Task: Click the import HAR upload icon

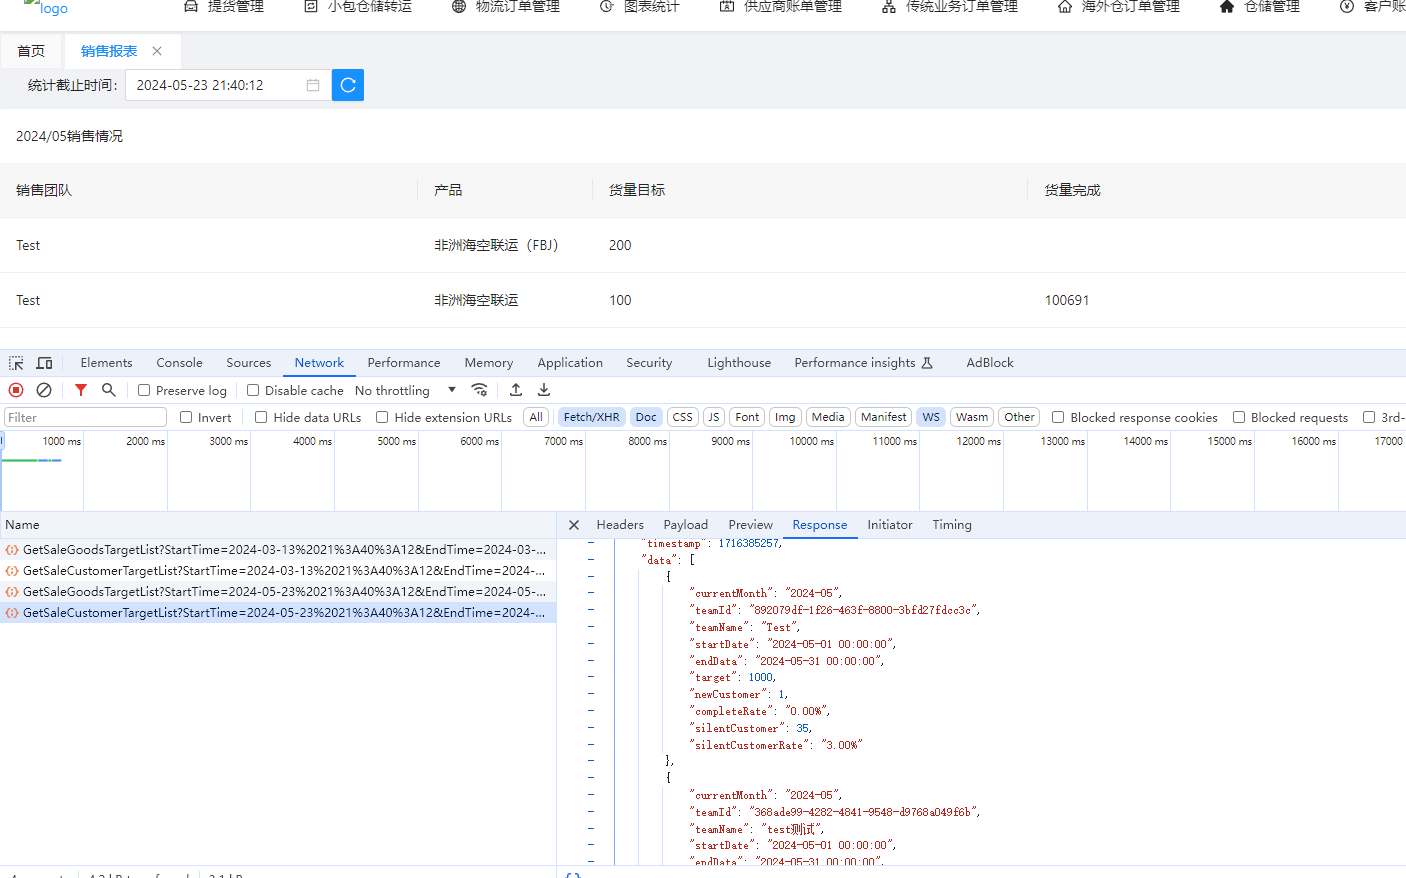Action: point(516,390)
